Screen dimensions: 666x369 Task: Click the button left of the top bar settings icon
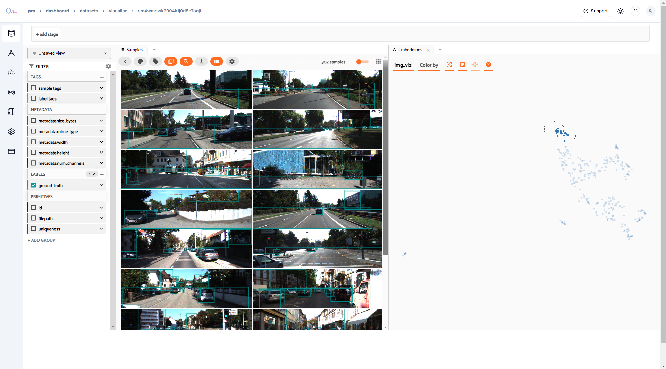tap(595, 11)
